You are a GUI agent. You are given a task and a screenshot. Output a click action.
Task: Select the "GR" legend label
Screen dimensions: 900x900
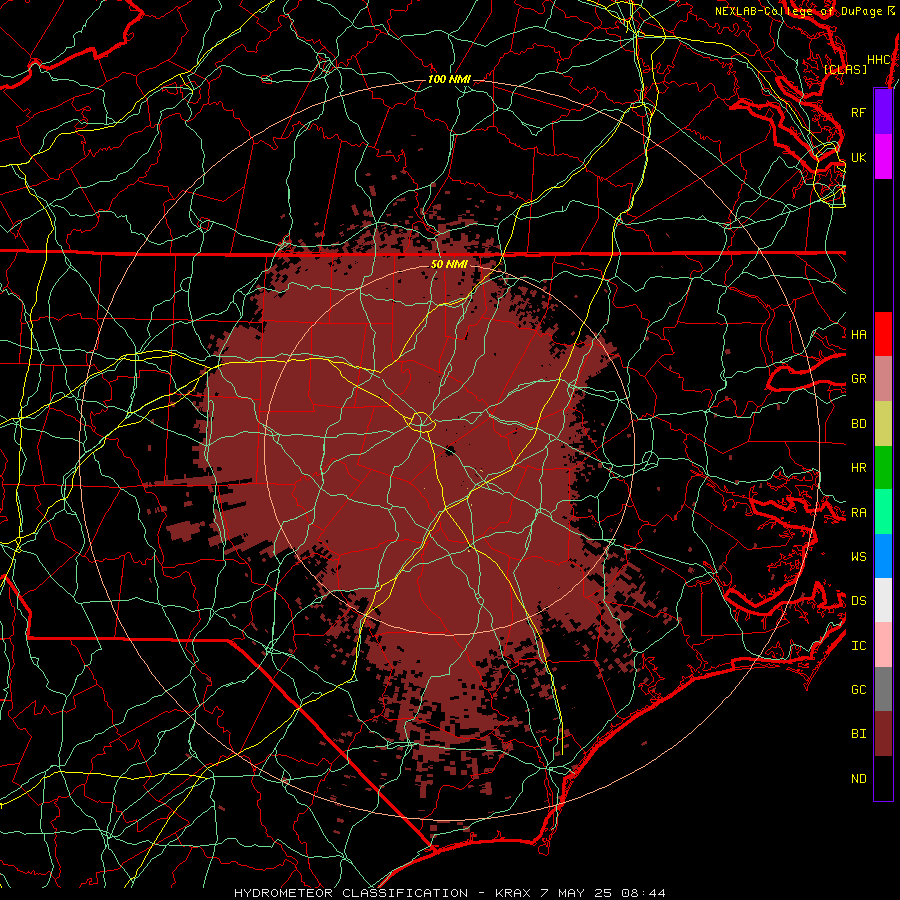859,379
